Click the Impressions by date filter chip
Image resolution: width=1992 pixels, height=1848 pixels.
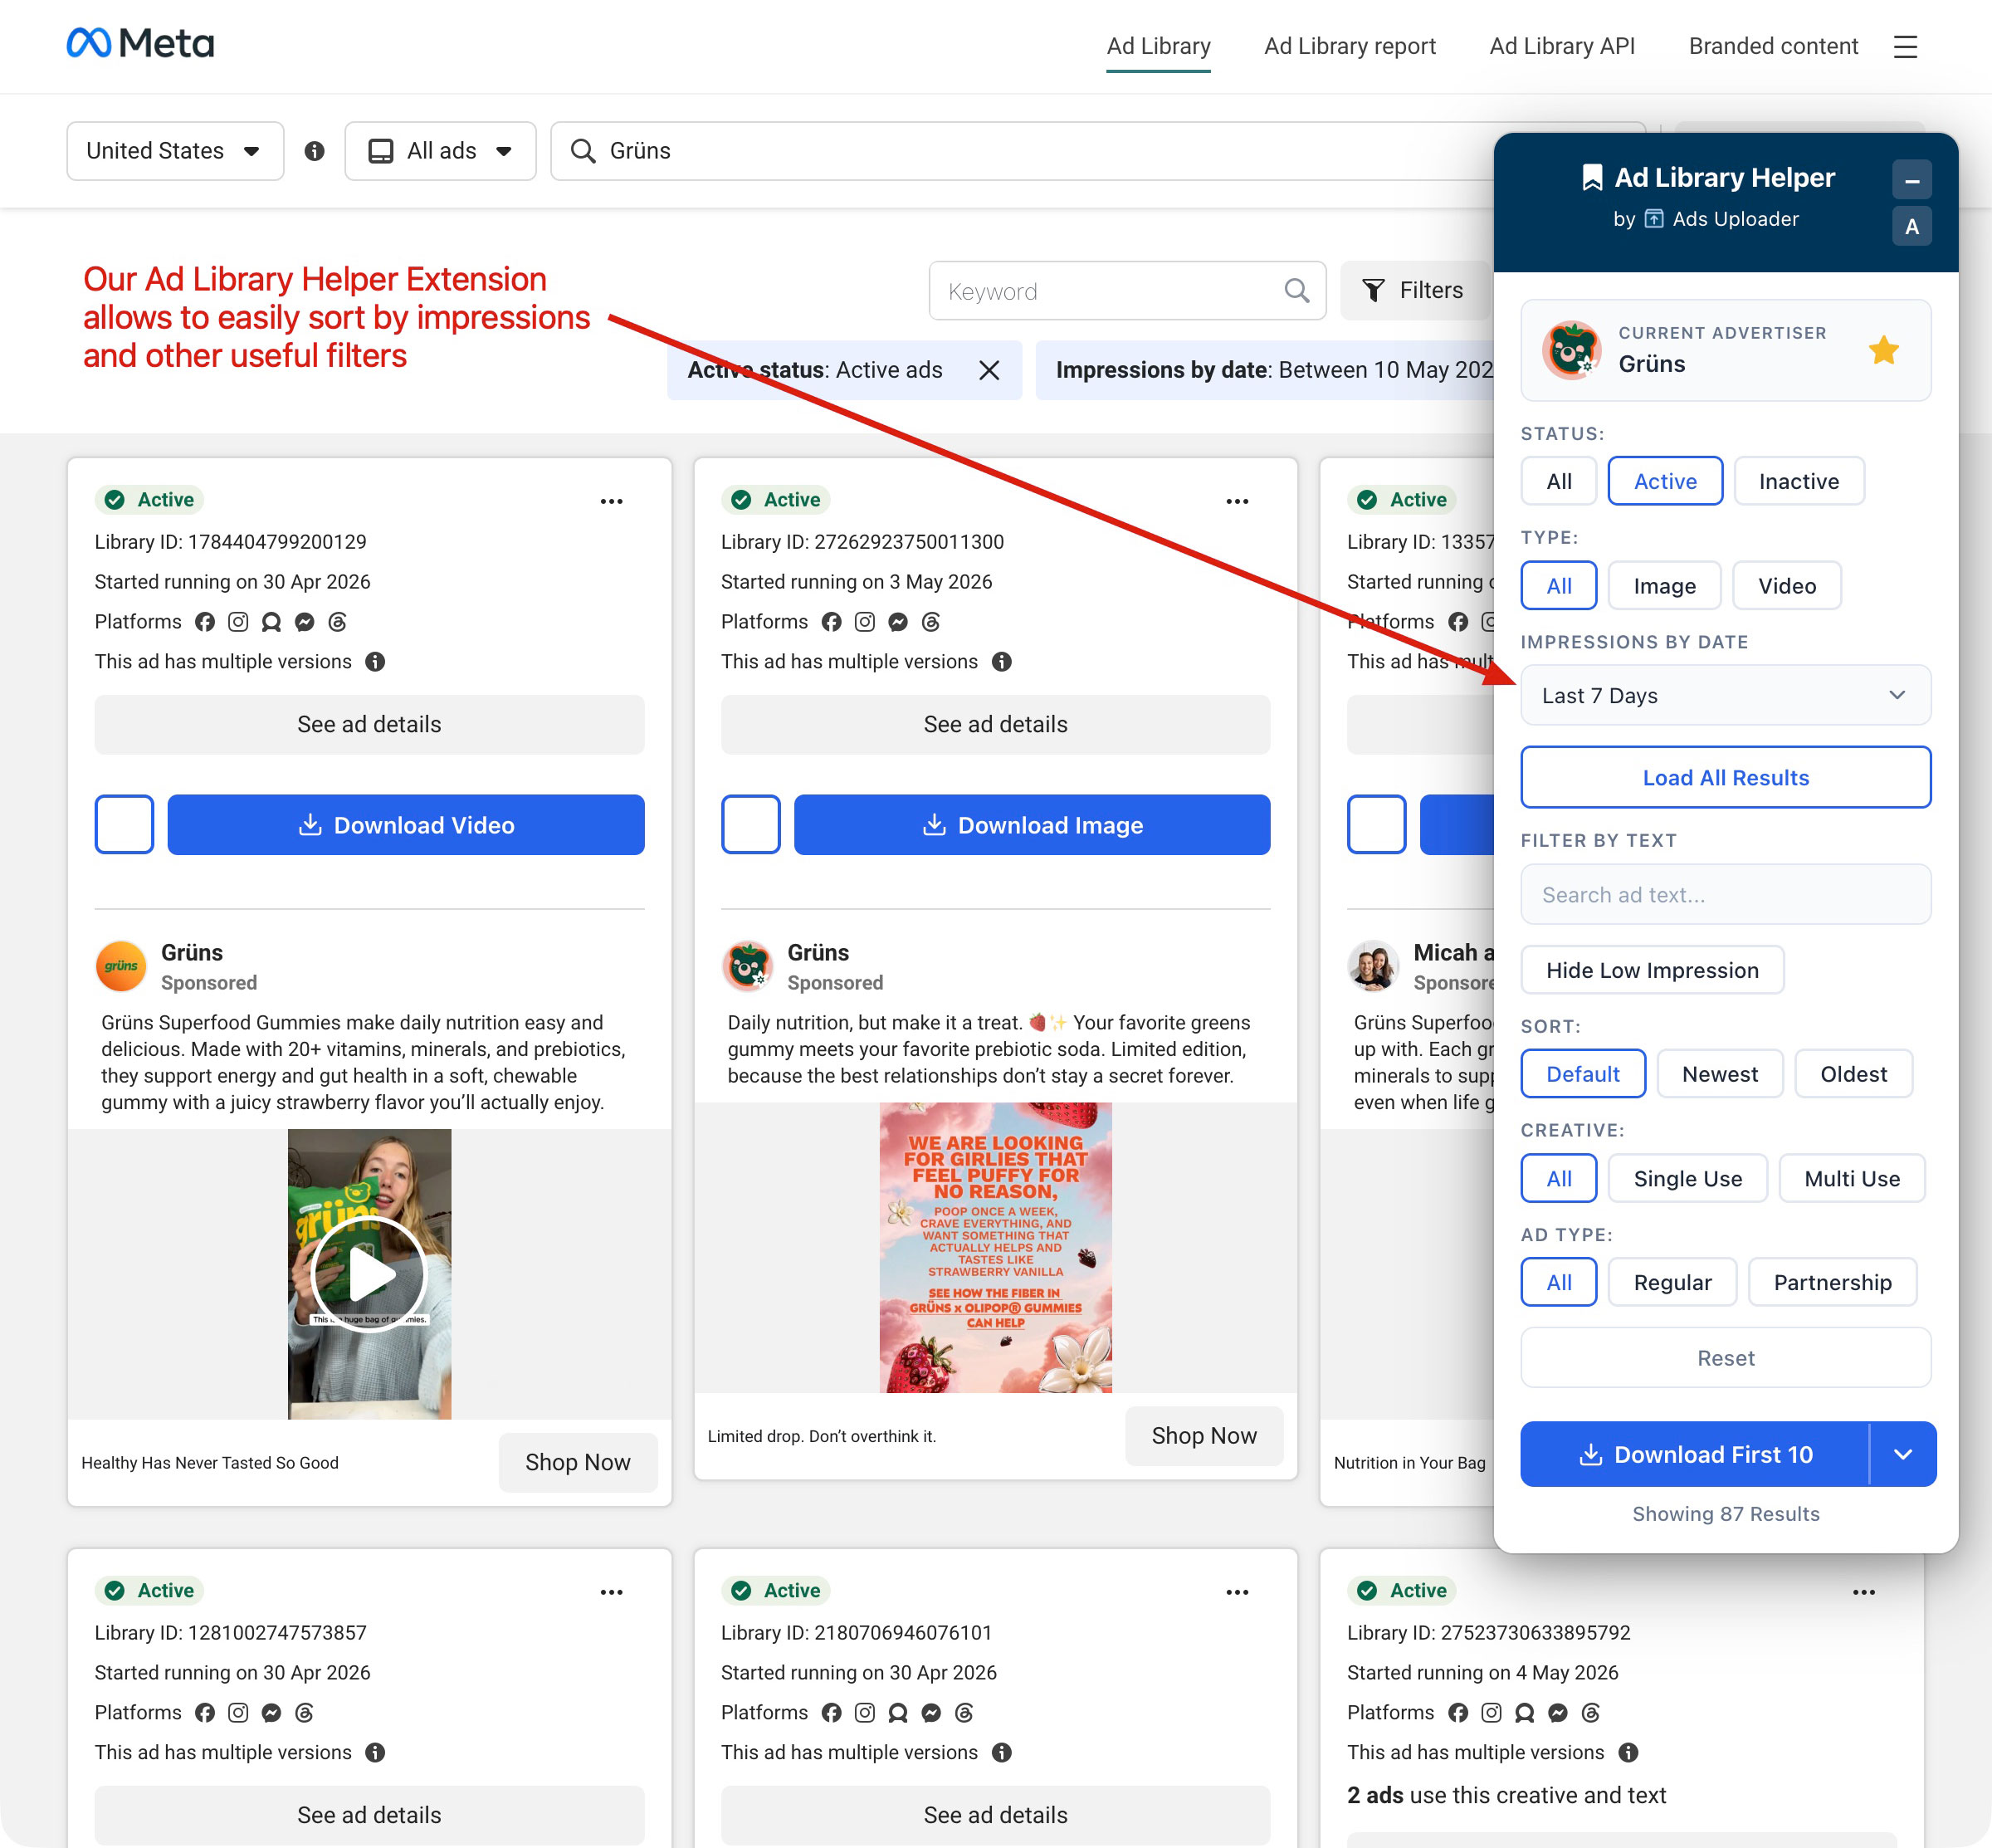click(x=1264, y=370)
